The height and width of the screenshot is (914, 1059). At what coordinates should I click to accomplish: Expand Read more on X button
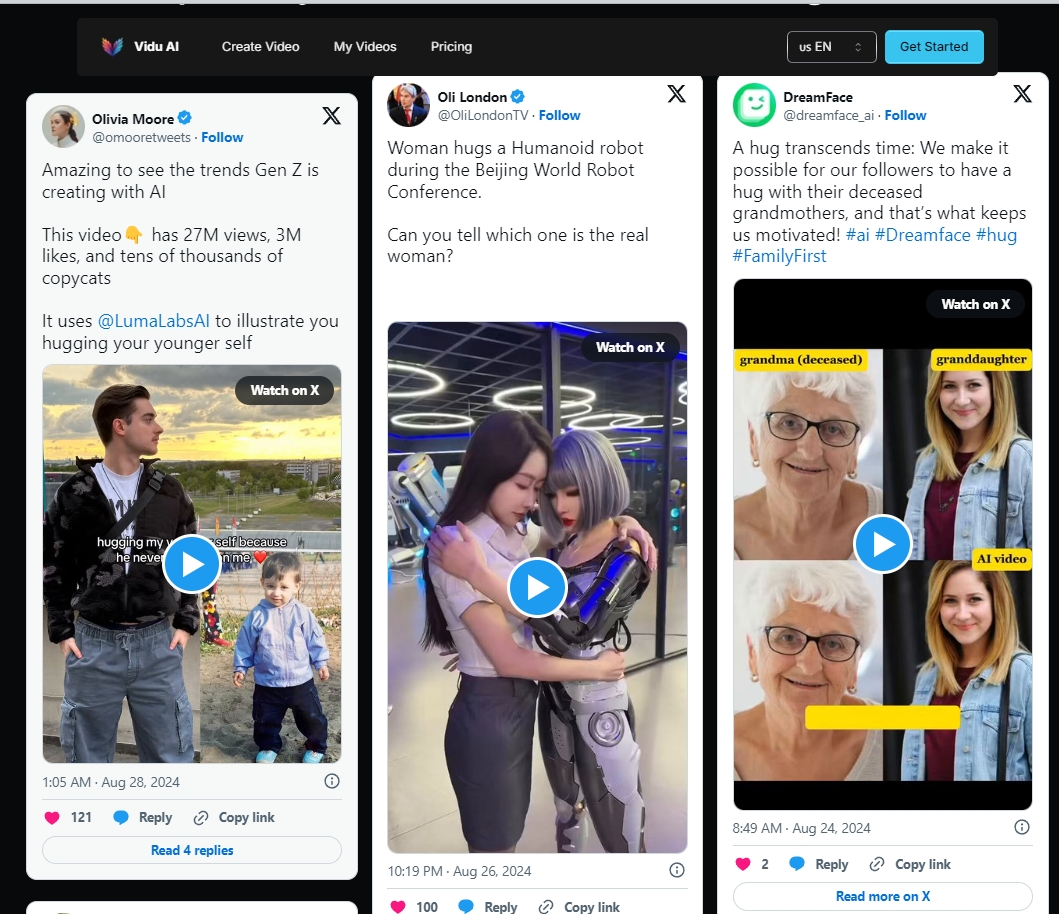pos(882,896)
